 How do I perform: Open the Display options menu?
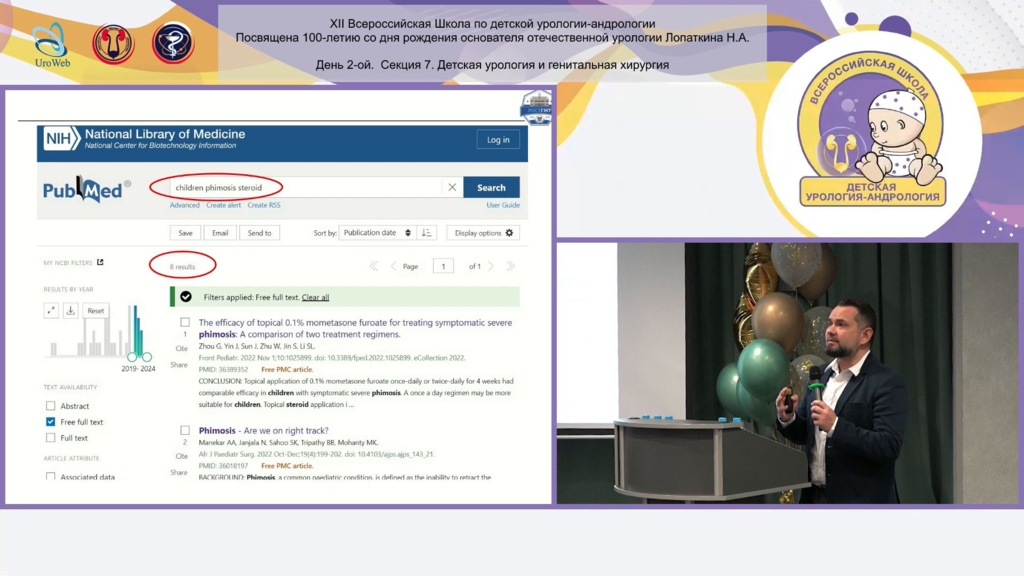[x=483, y=233]
